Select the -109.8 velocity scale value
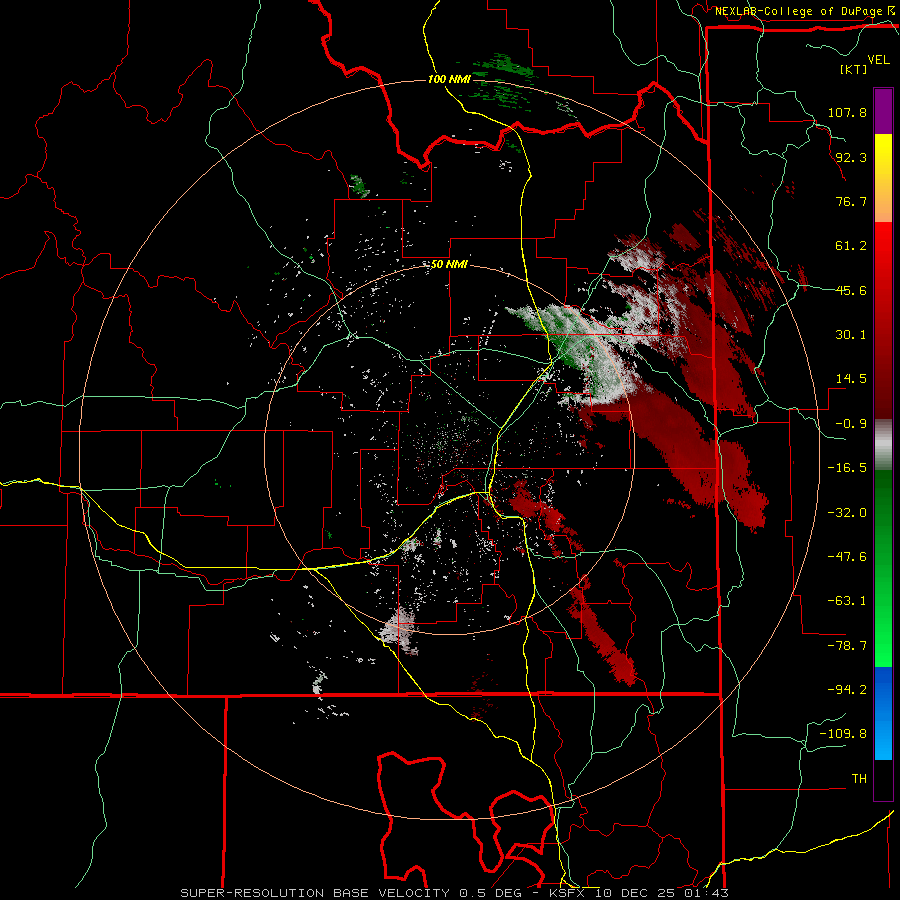The width and height of the screenshot is (900, 900). (x=843, y=734)
